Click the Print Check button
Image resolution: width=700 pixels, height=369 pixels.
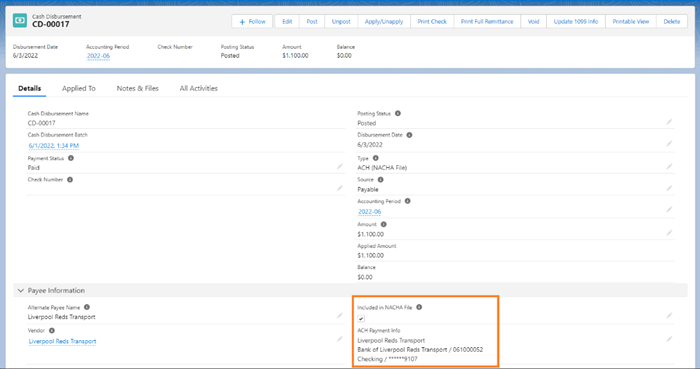click(x=432, y=21)
